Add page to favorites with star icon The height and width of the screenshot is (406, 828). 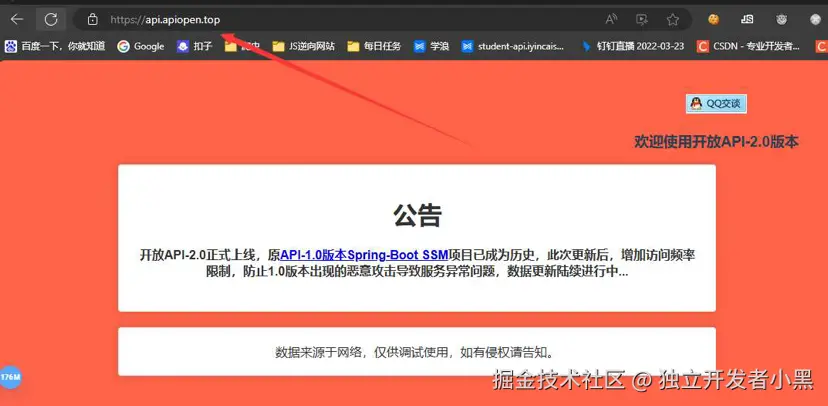(673, 19)
